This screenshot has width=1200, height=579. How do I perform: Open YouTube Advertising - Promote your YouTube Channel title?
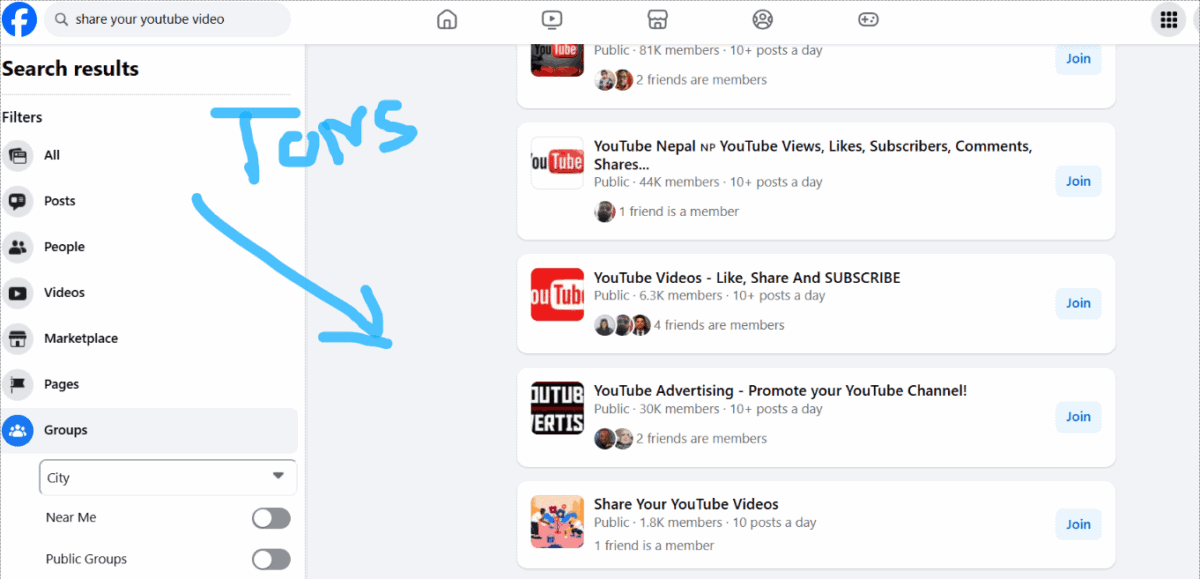780,391
